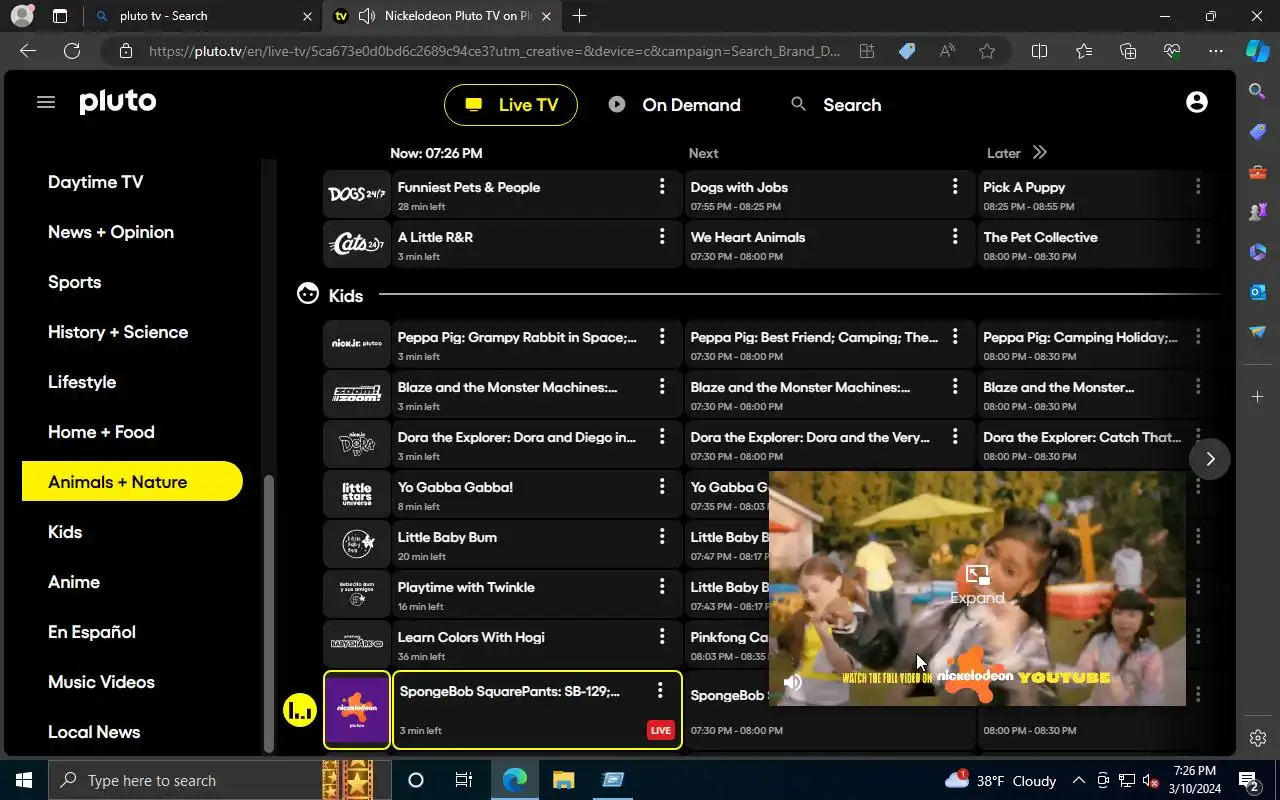
Task: Select the Dora TV channel logo
Action: pyautogui.click(x=357, y=445)
